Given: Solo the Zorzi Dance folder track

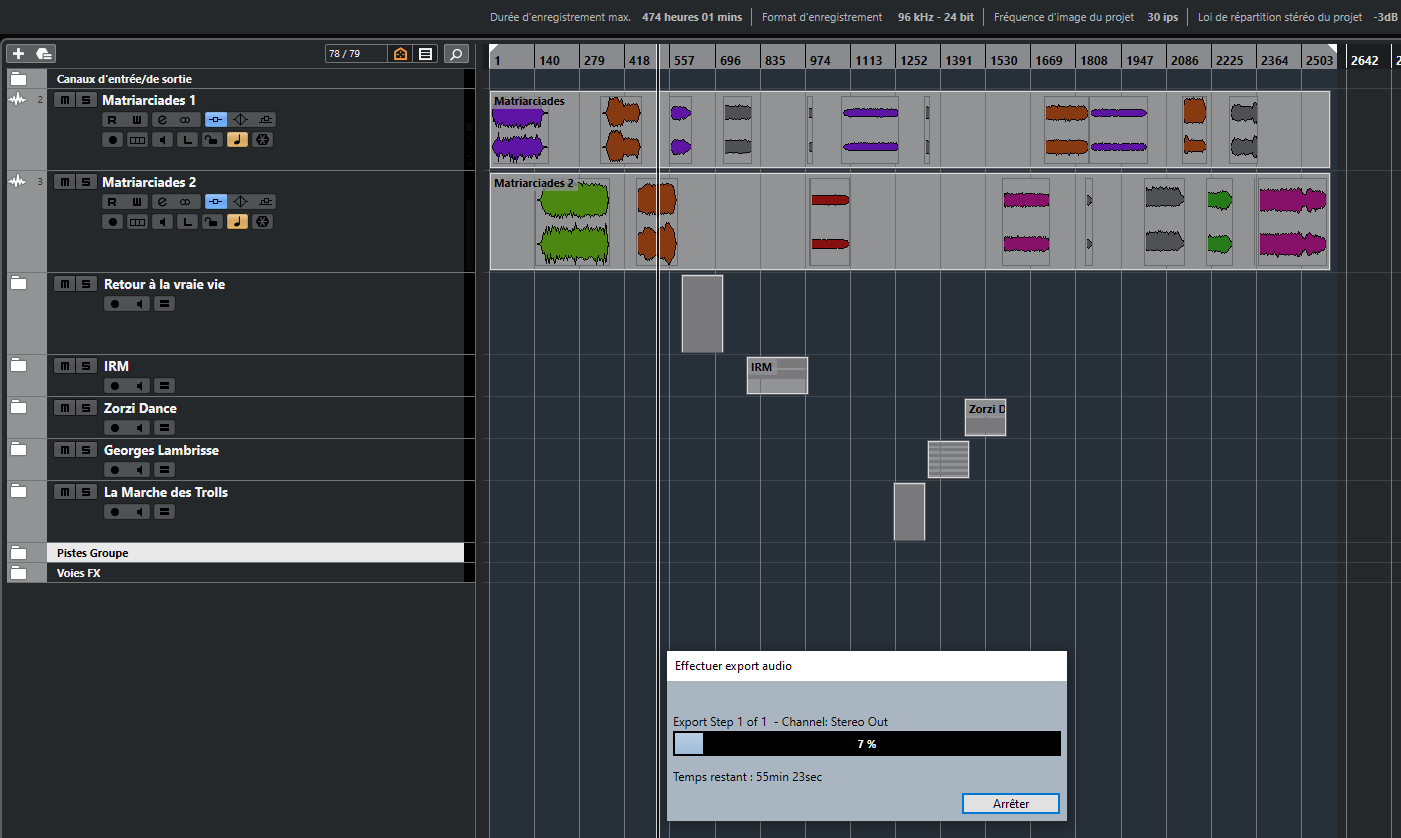Looking at the screenshot, I should (86, 408).
